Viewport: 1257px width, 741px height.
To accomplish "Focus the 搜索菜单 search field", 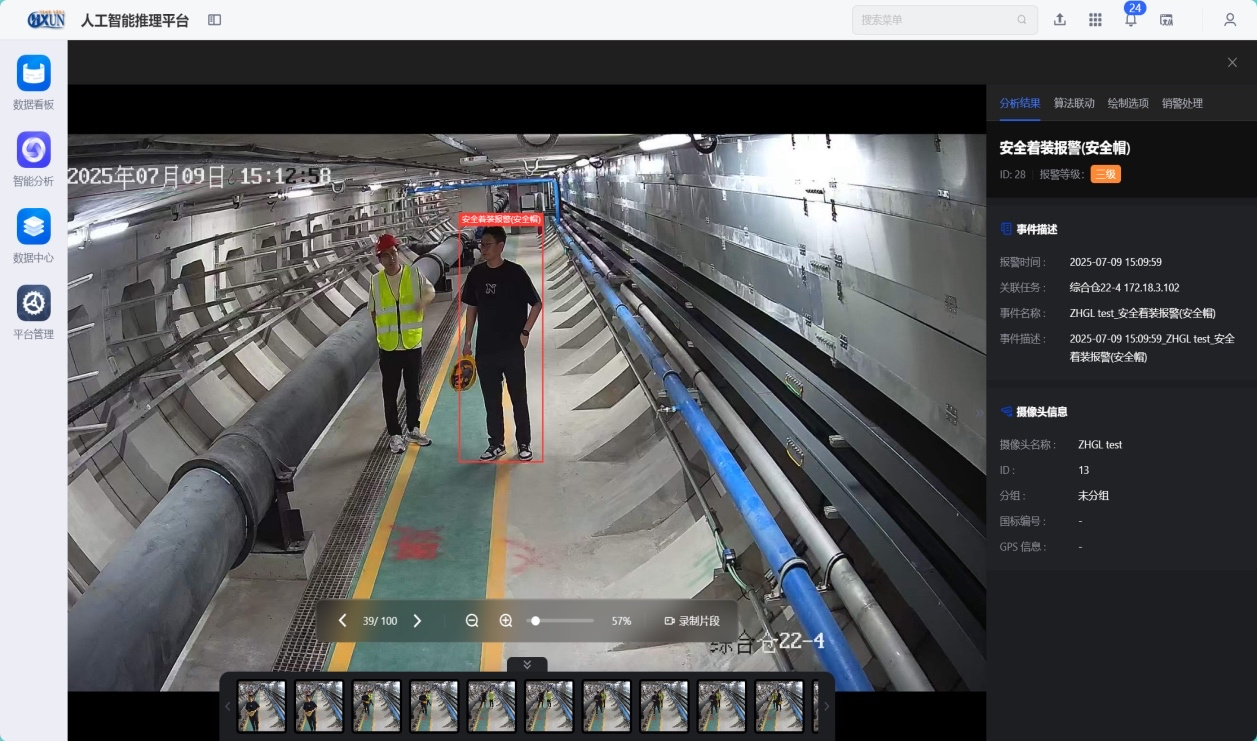I will (945, 20).
